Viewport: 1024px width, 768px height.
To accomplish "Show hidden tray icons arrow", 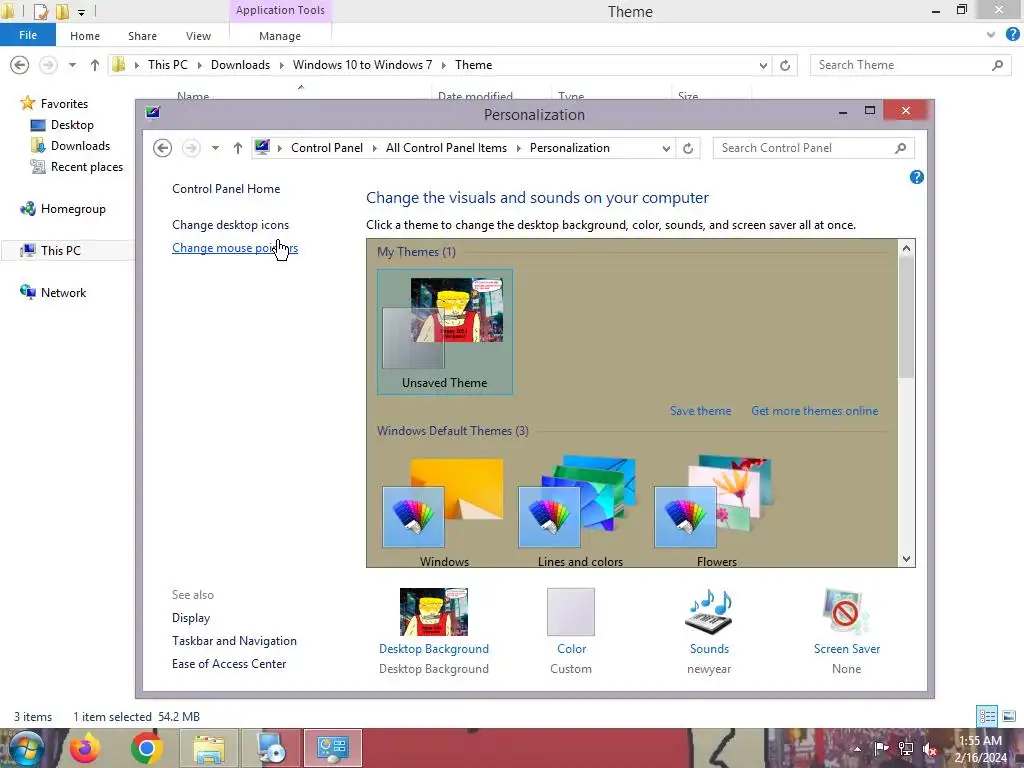I will [x=857, y=748].
